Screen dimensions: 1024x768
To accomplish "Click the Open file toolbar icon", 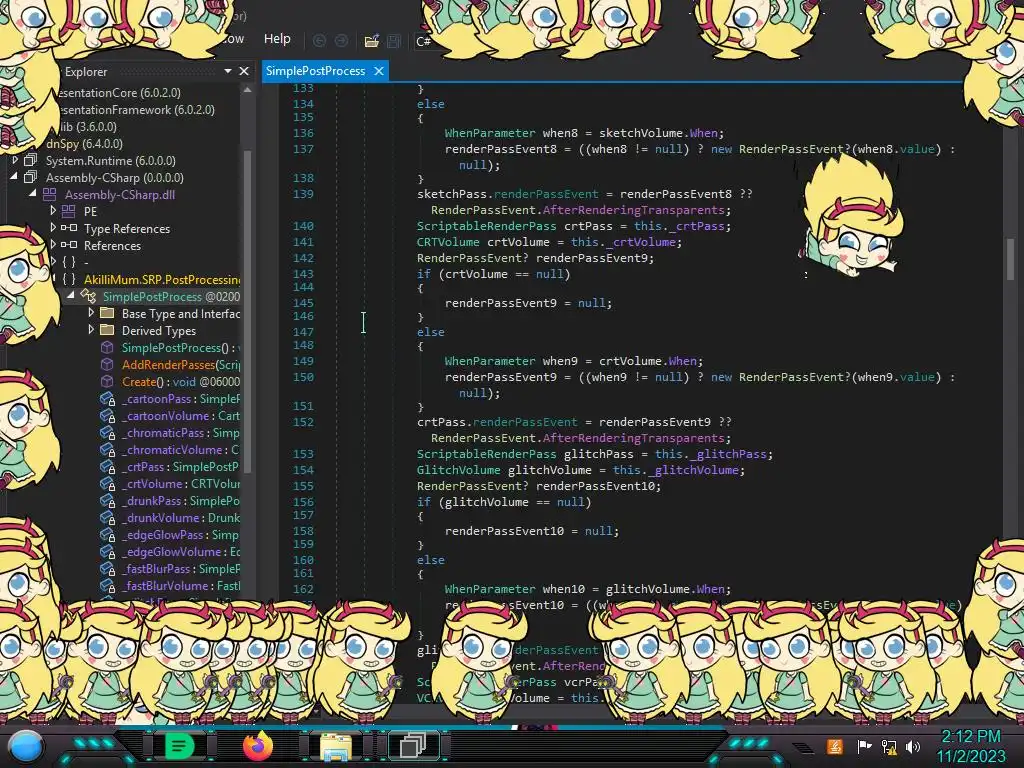I will pyautogui.click(x=372, y=41).
